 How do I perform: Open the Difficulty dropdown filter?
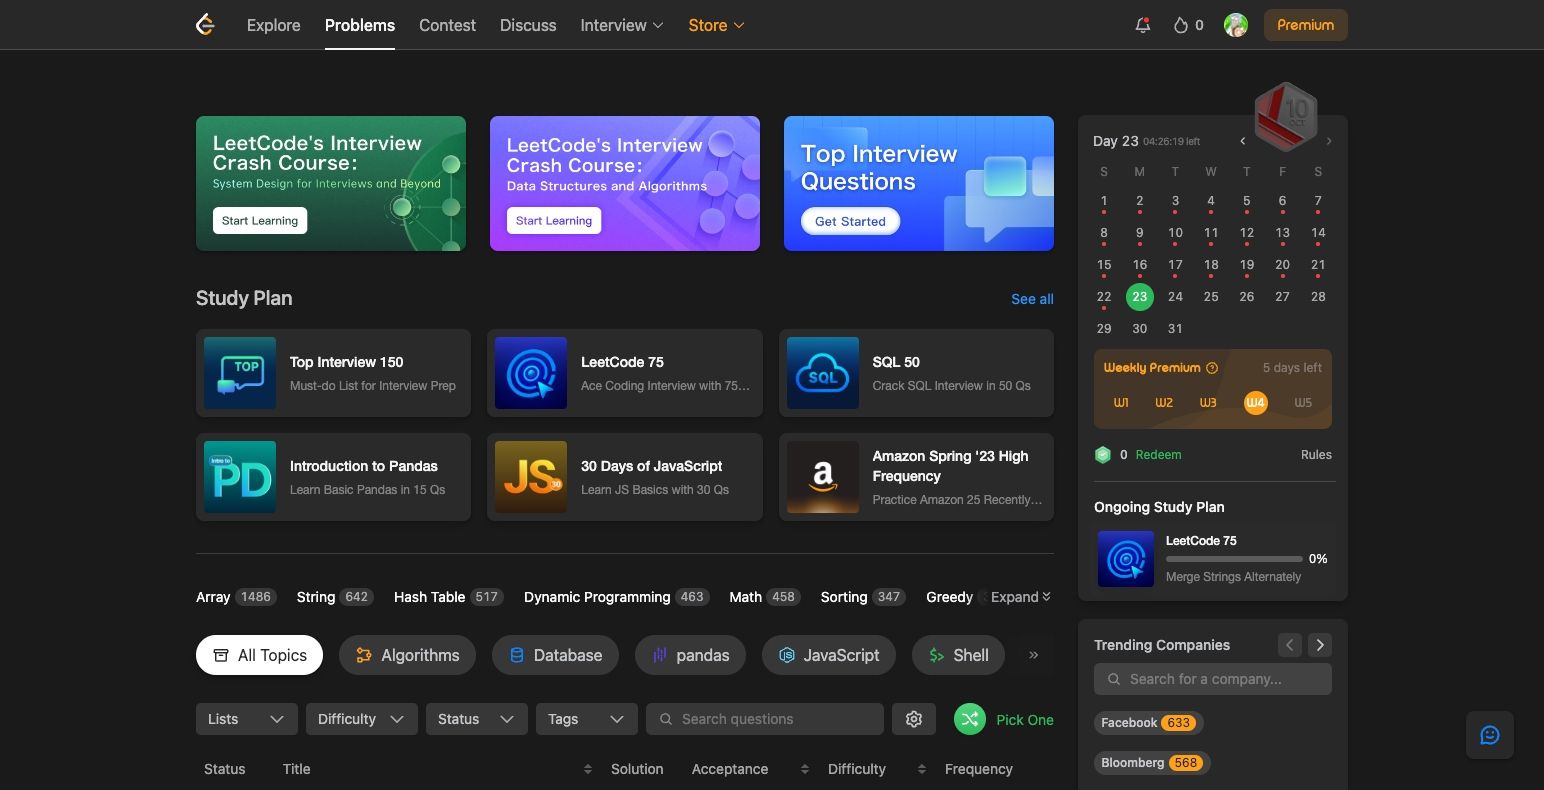pos(360,719)
